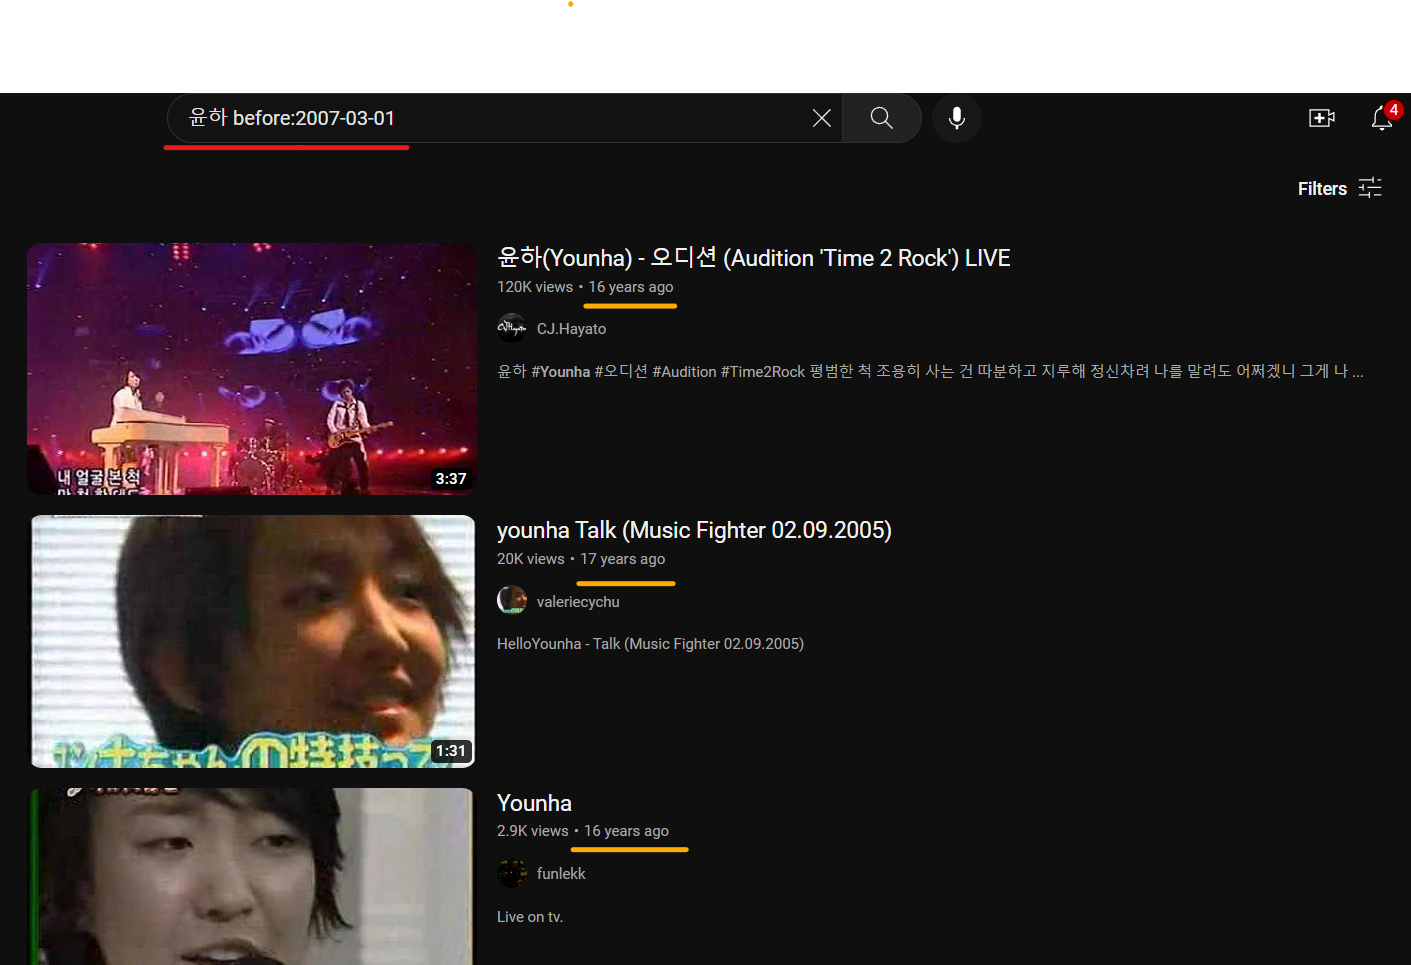Open the Filters options
The width and height of the screenshot is (1411, 965).
1340,188
